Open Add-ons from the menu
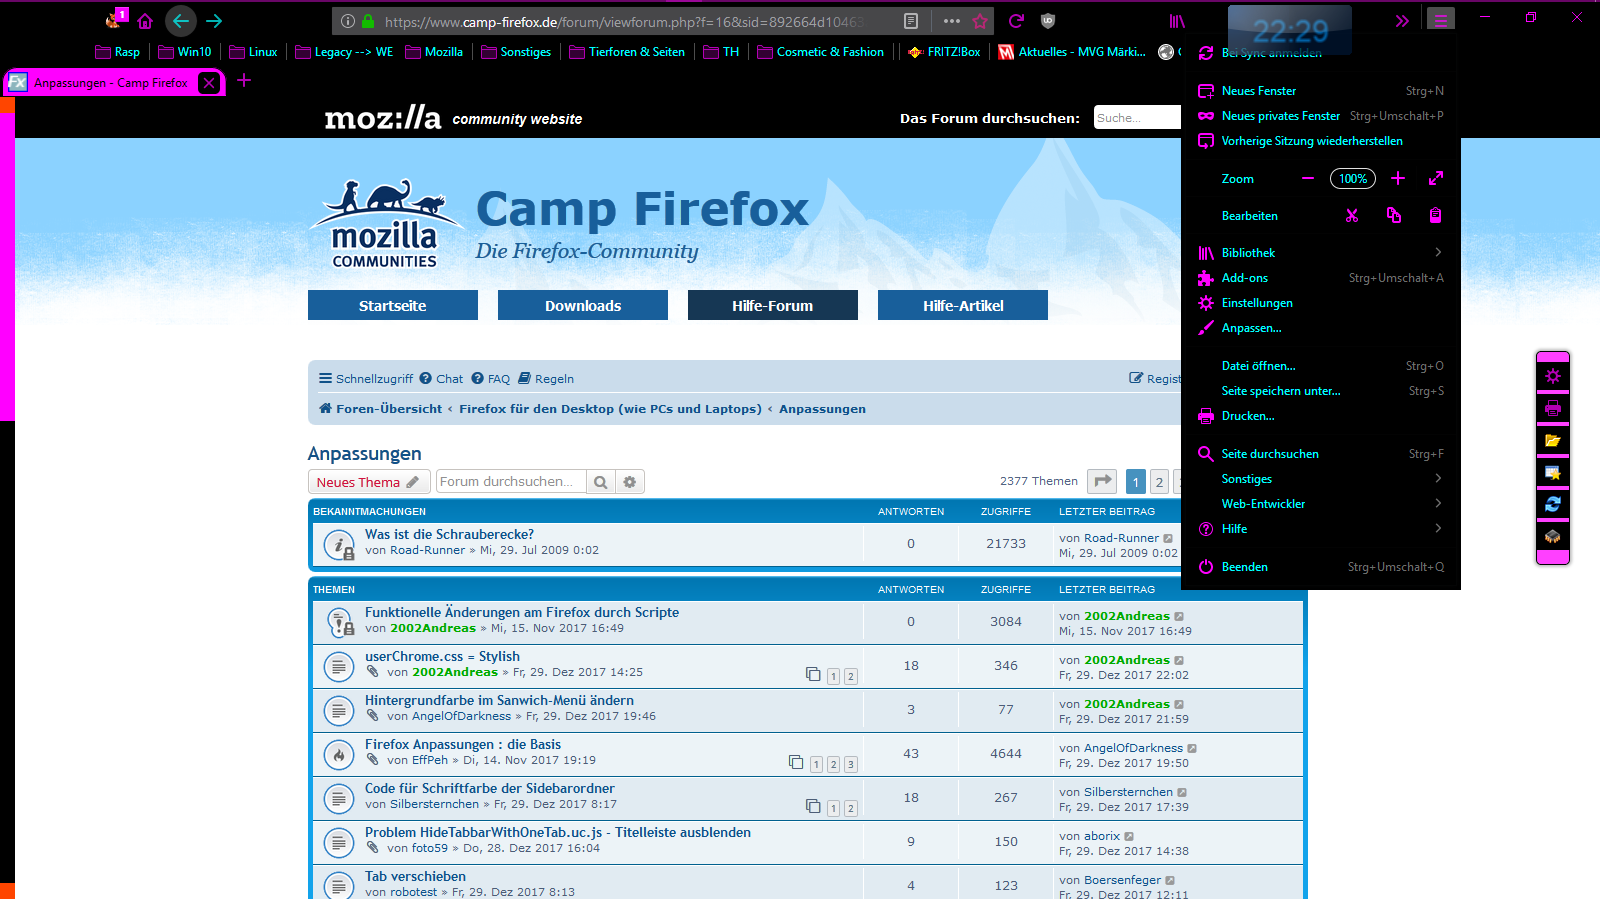This screenshot has height=900, width=1600. coord(1321,278)
